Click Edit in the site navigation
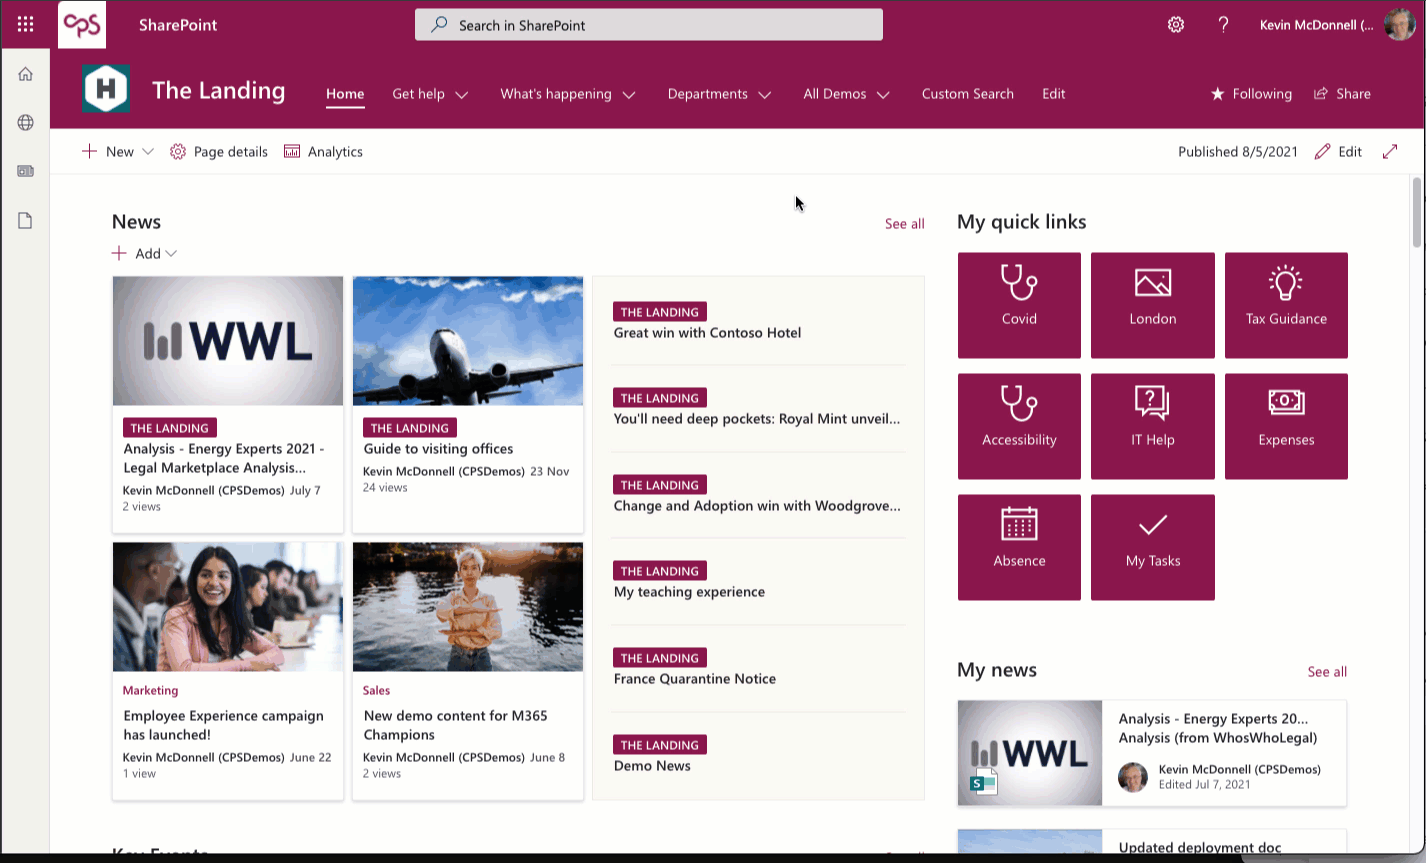Viewport: 1426px width, 863px height. (1053, 94)
